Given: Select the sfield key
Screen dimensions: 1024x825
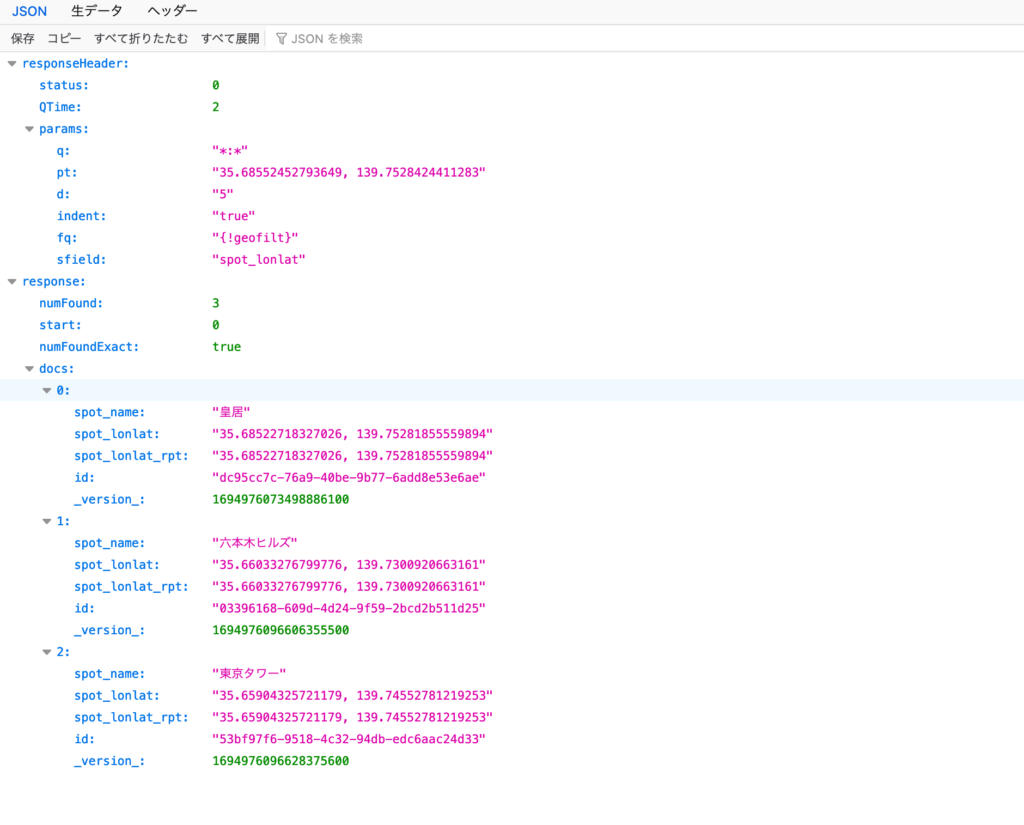Looking at the screenshot, I should click(x=81, y=259).
